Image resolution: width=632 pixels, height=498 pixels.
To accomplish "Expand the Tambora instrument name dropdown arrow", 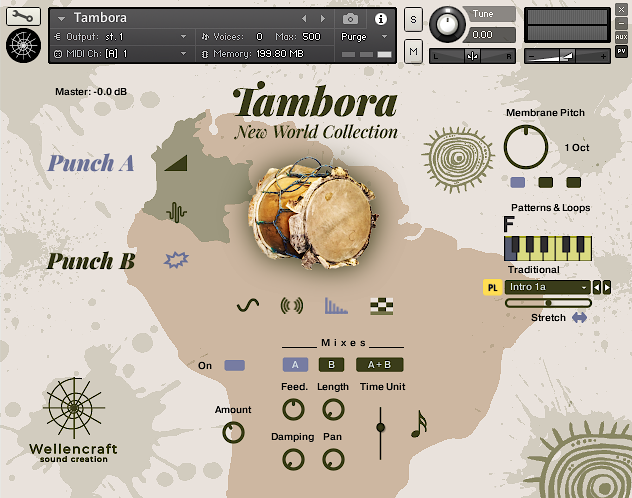I will 61,19.
